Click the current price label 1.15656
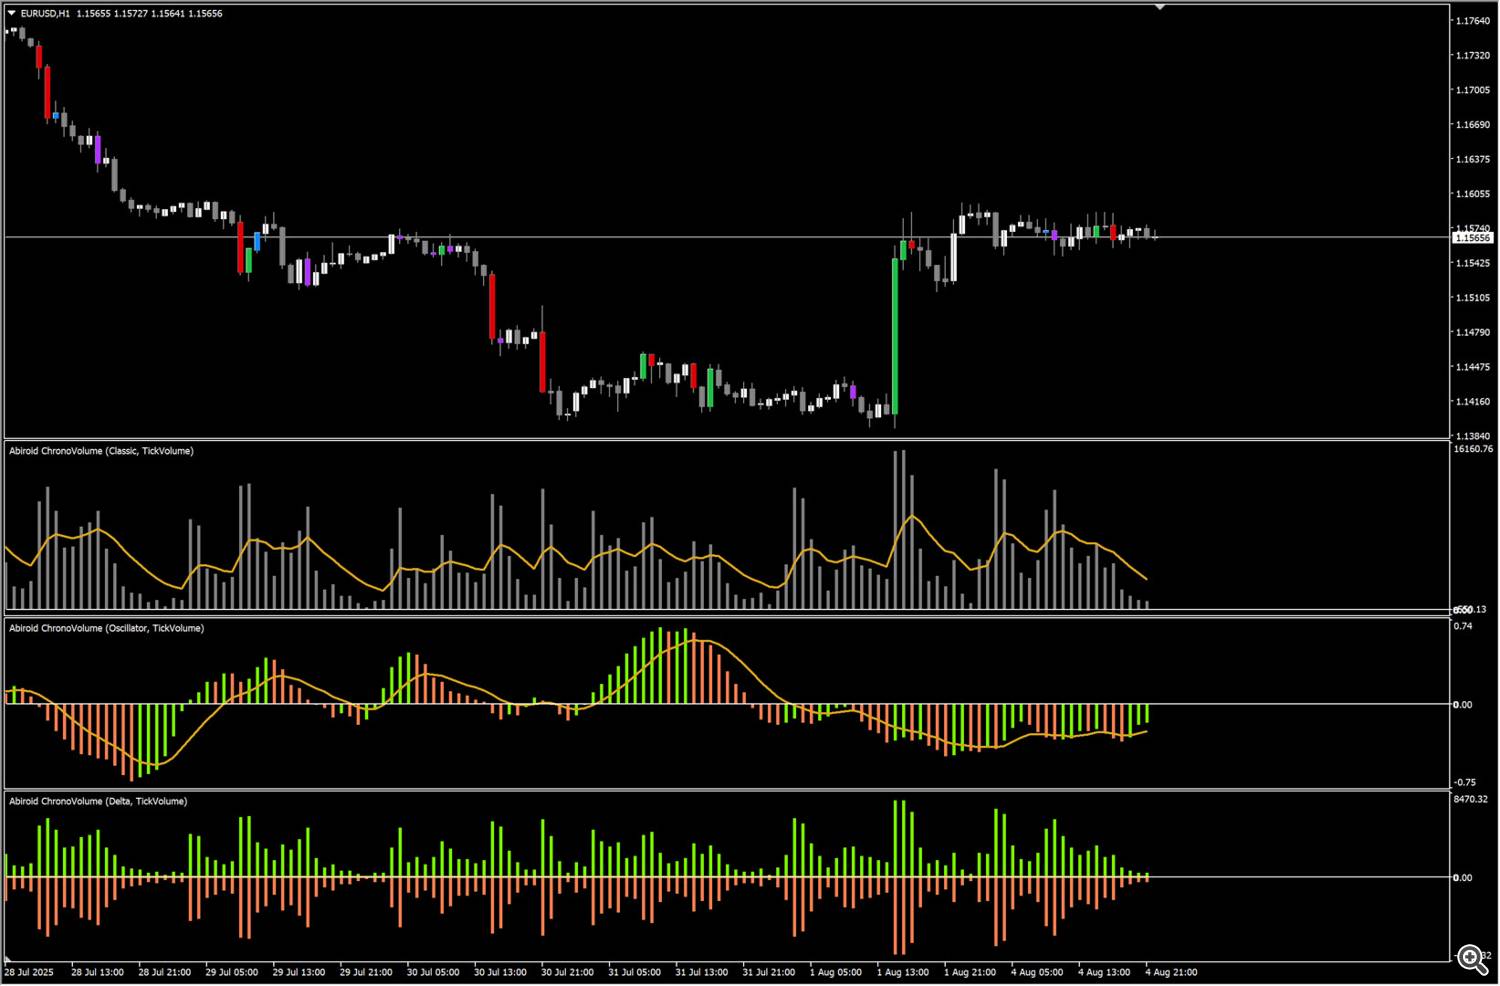 [1472, 238]
